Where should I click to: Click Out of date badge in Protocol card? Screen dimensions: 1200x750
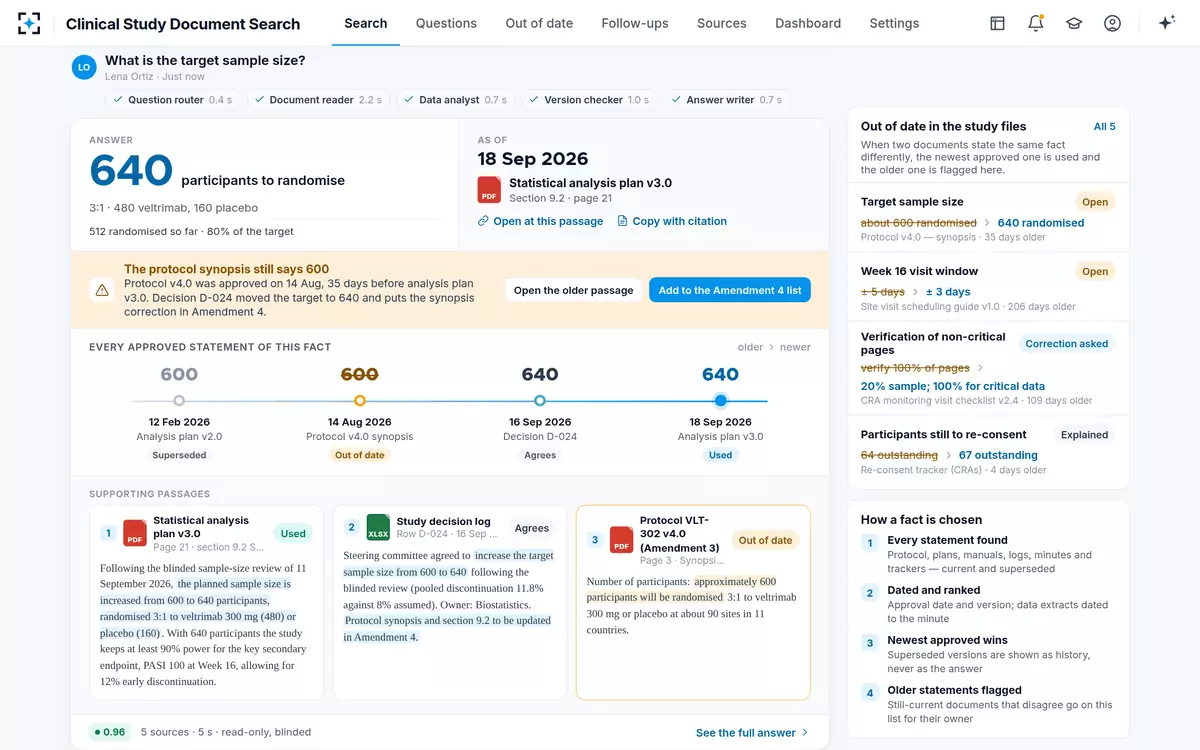(765, 541)
